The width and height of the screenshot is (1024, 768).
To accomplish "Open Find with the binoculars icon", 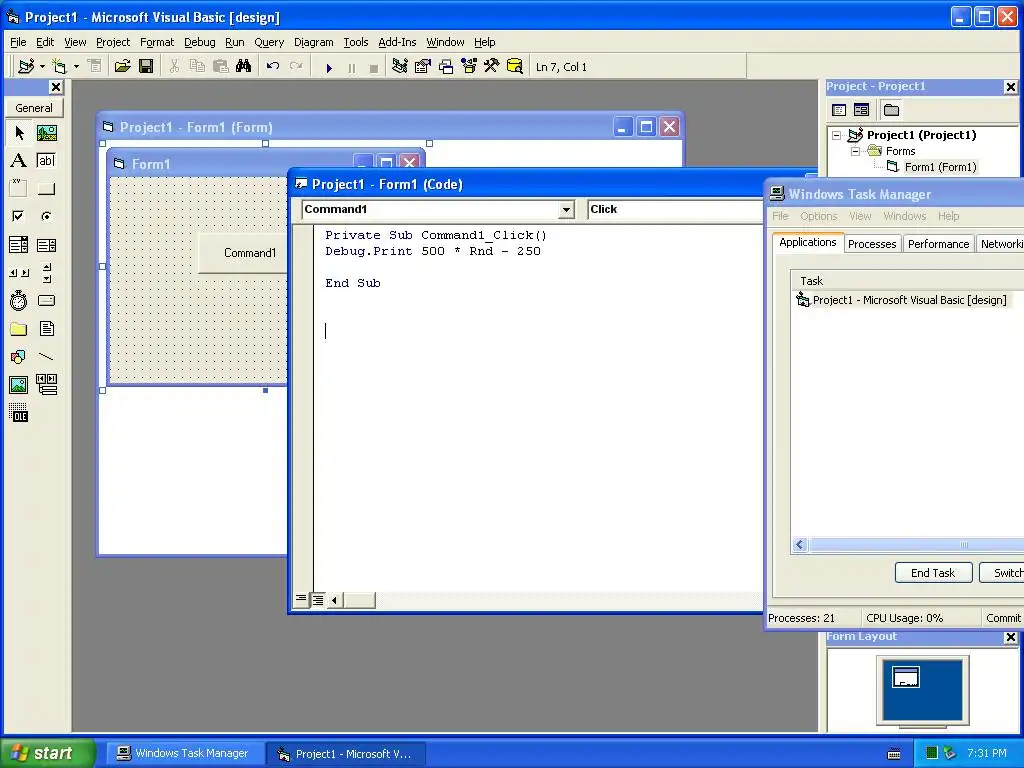I will pyautogui.click(x=244, y=67).
